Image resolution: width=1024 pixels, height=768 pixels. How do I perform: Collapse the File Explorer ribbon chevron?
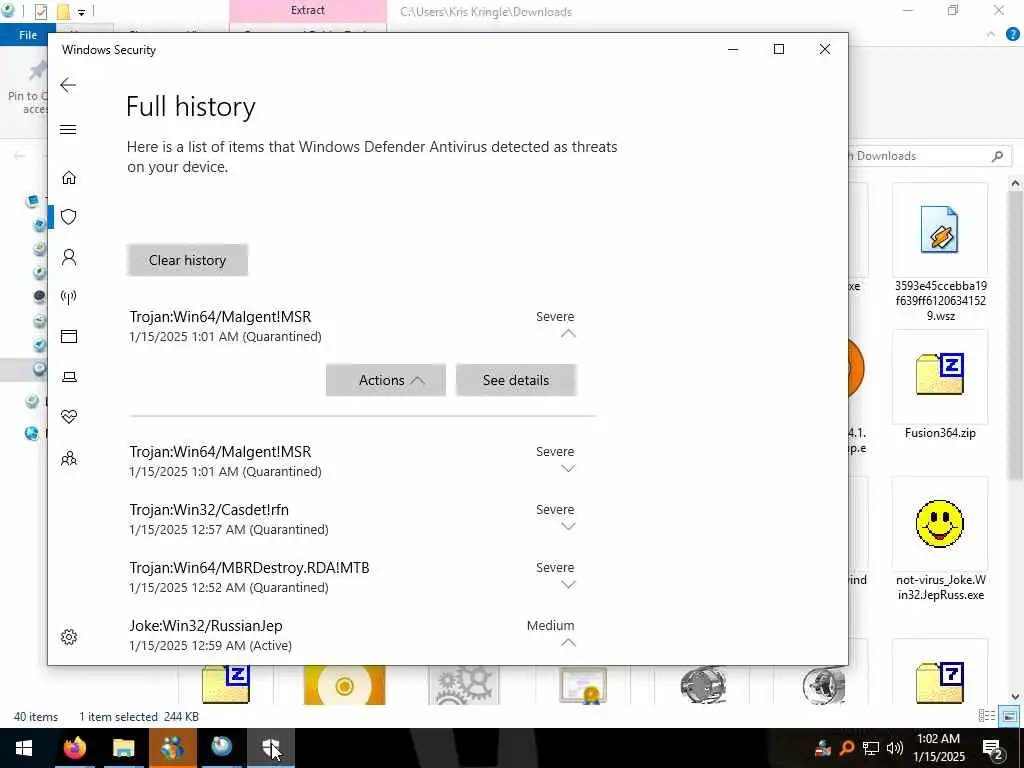click(991, 35)
